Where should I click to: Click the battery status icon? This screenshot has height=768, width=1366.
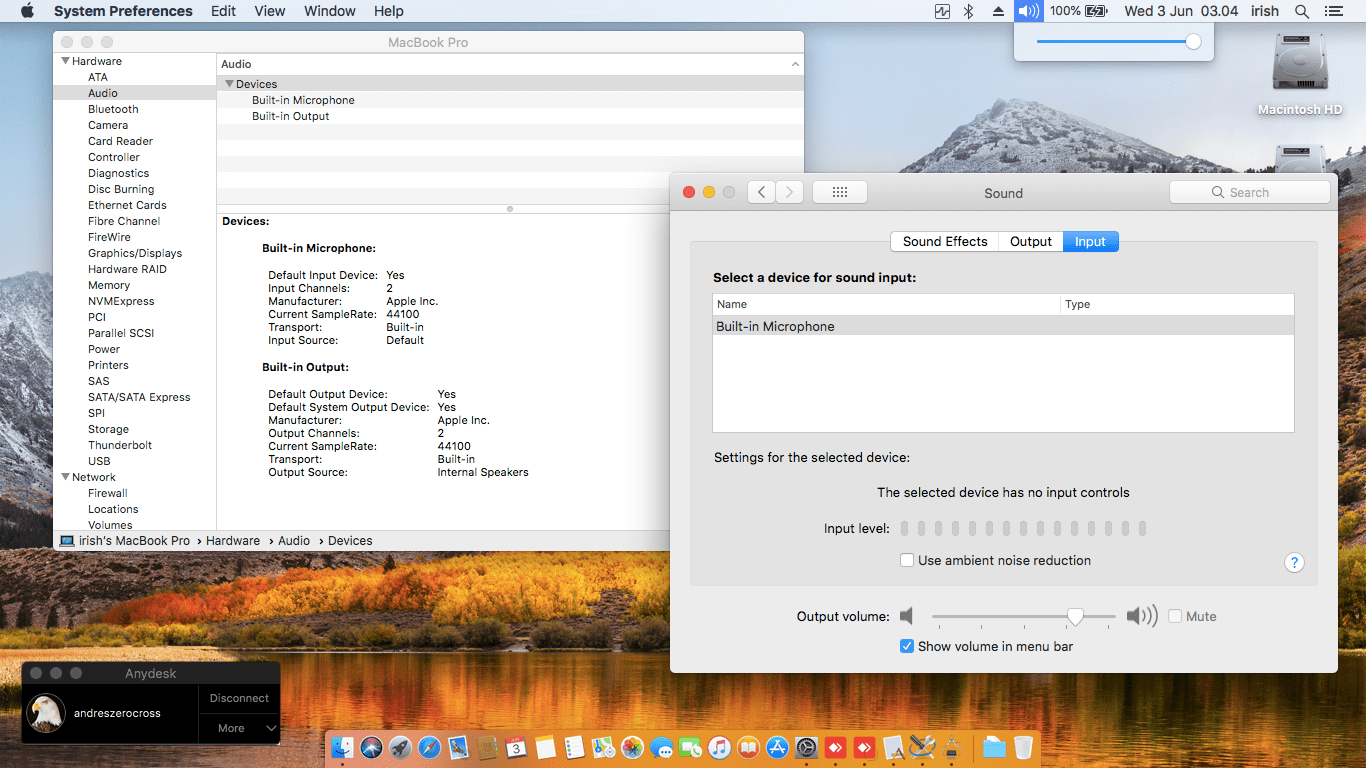click(1097, 11)
